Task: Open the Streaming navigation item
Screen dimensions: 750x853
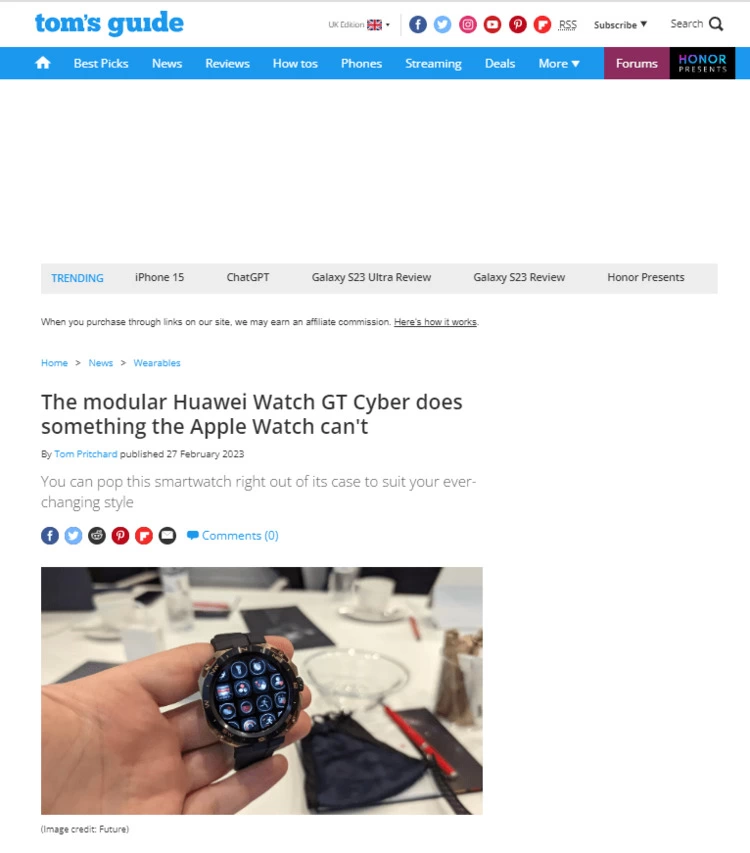Action: point(433,64)
